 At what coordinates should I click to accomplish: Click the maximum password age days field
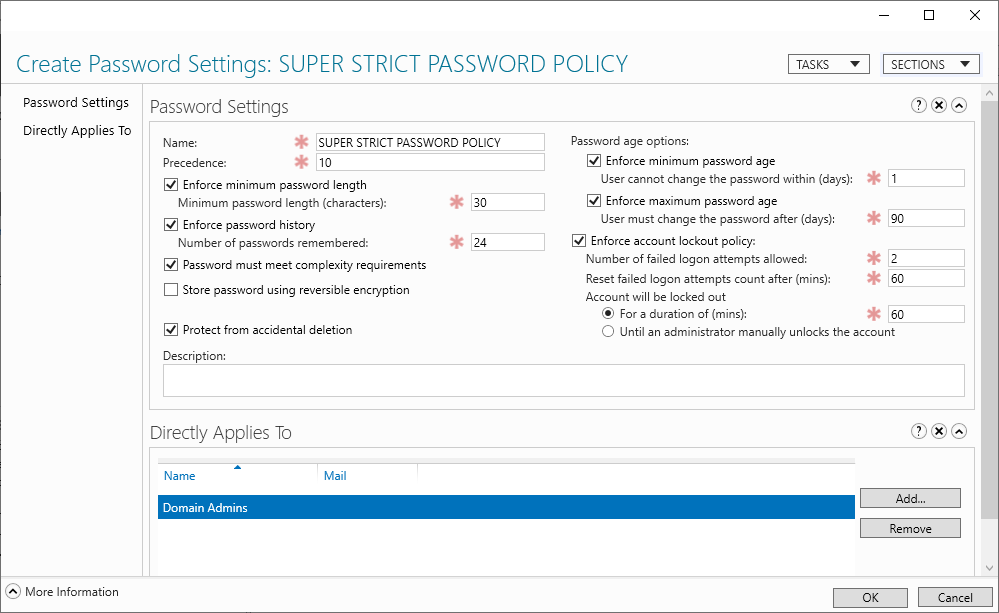coord(926,219)
